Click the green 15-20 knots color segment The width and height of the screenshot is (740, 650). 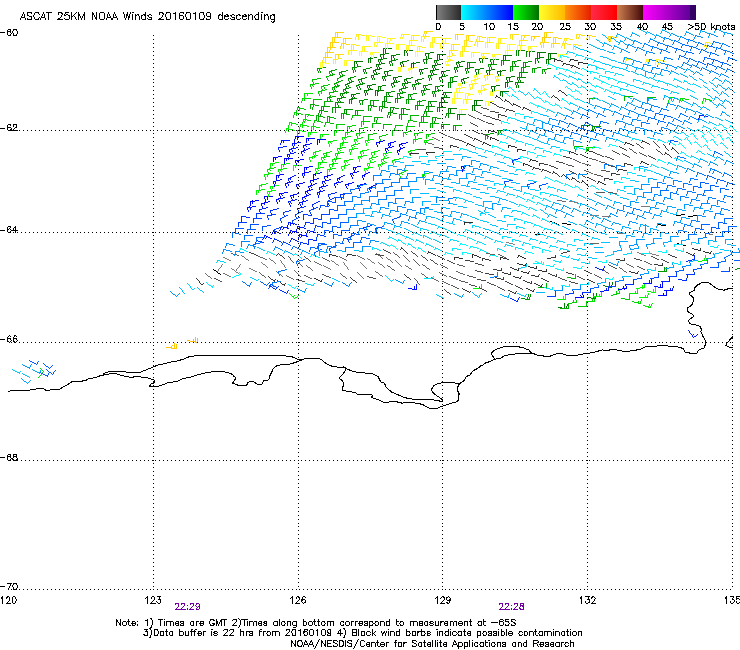coord(526,12)
